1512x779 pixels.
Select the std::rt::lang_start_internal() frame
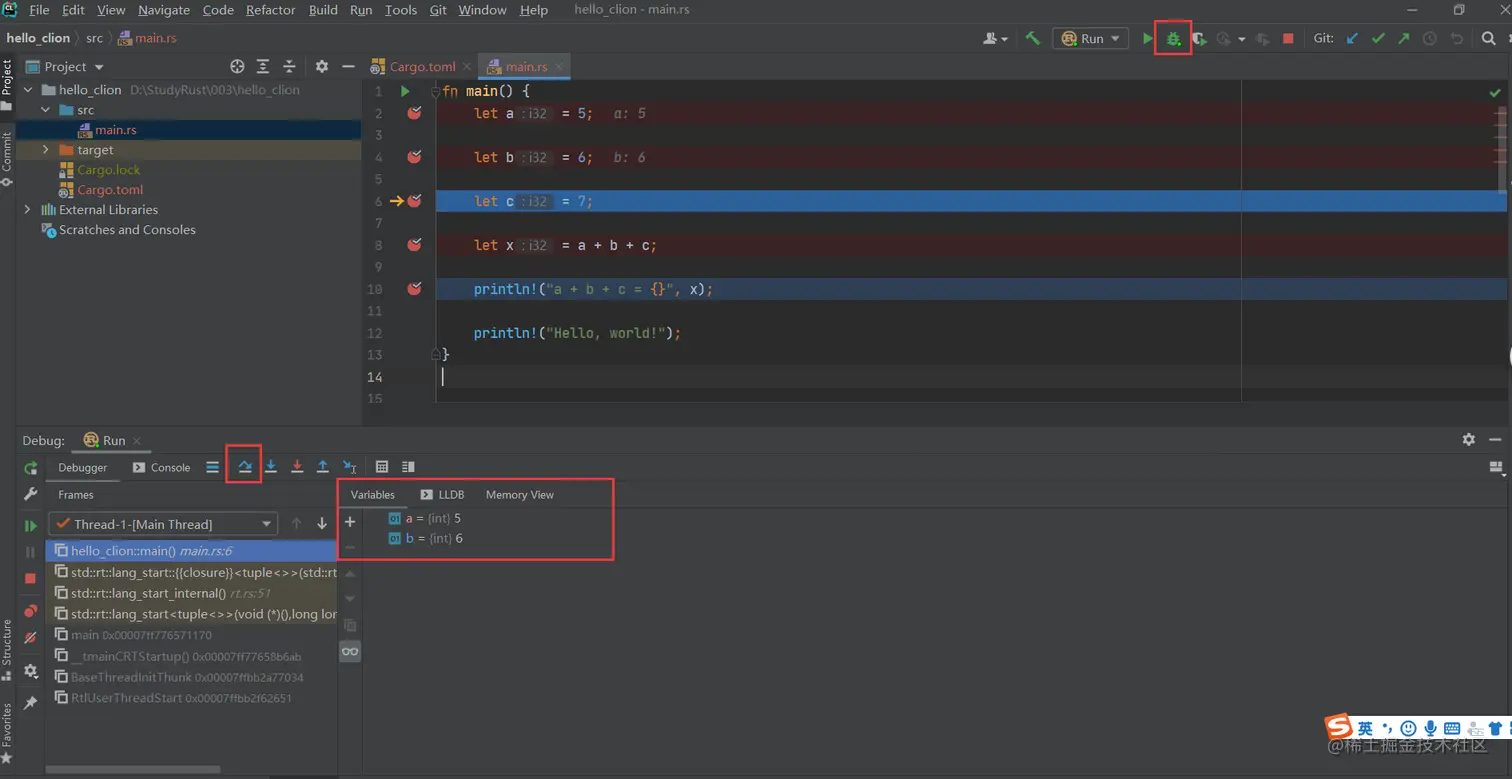coord(191,593)
